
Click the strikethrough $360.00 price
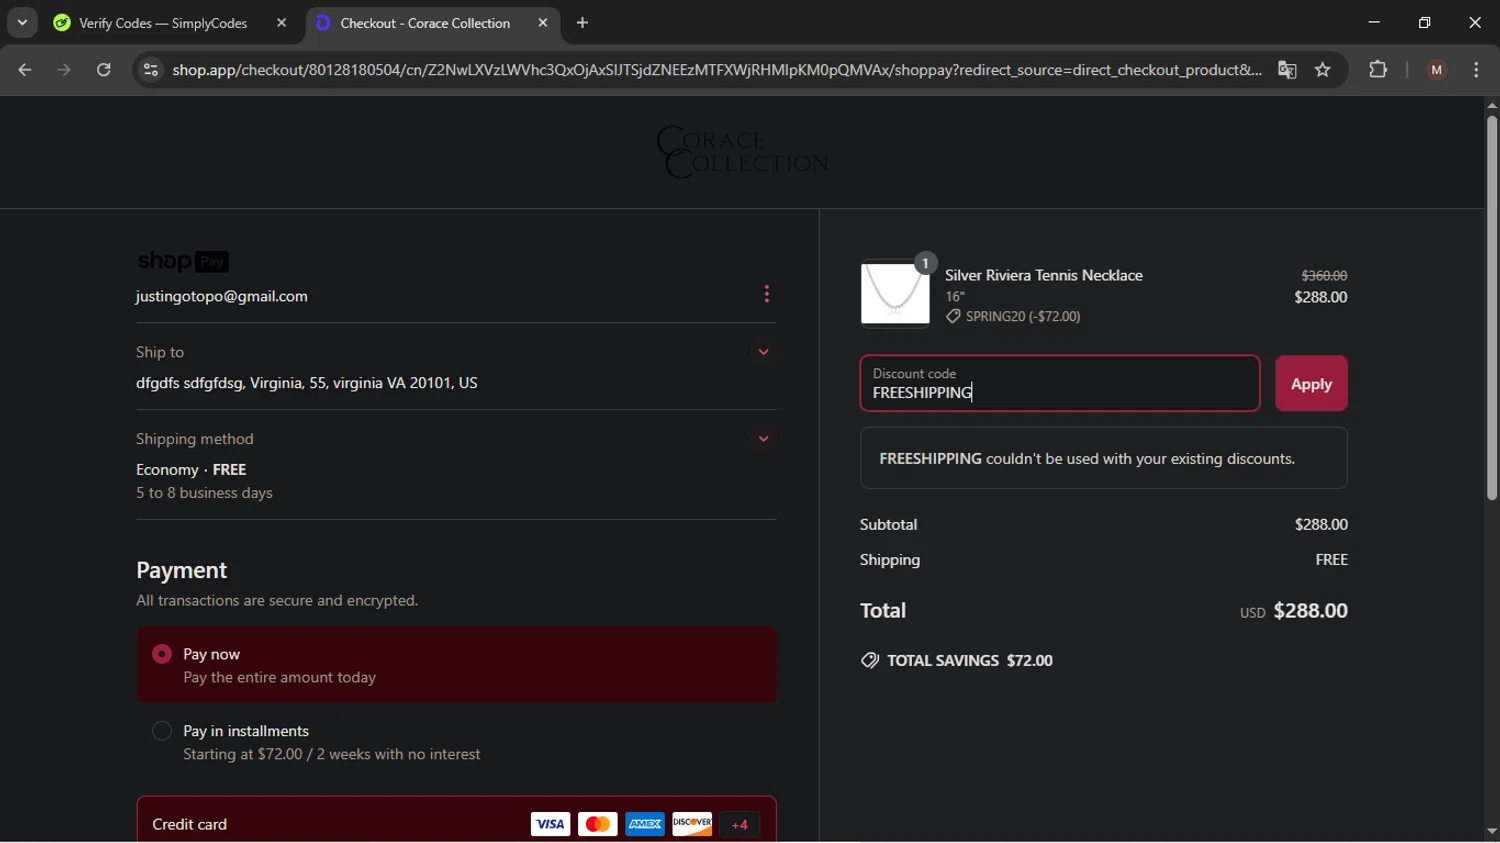1324,275
